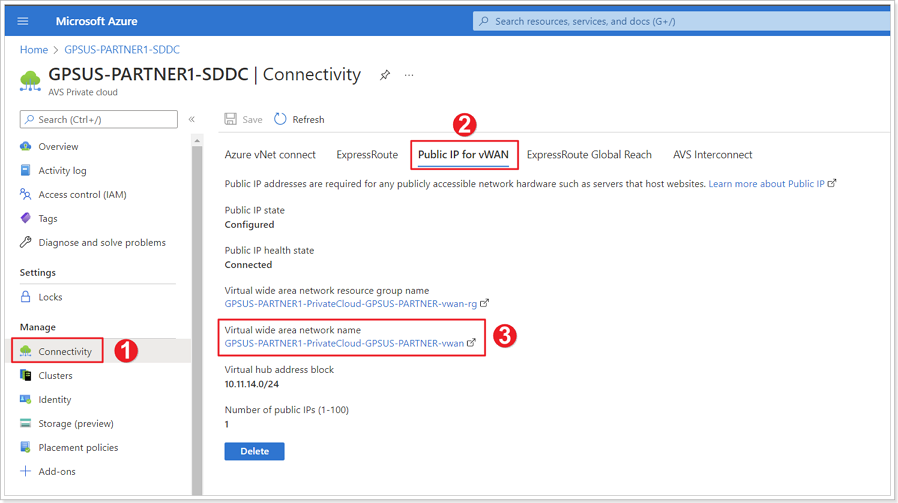Image resolution: width=898 pixels, height=503 pixels.
Task: Focus the sidebar Search (Ctrl+/) field
Action: pyautogui.click(x=99, y=119)
